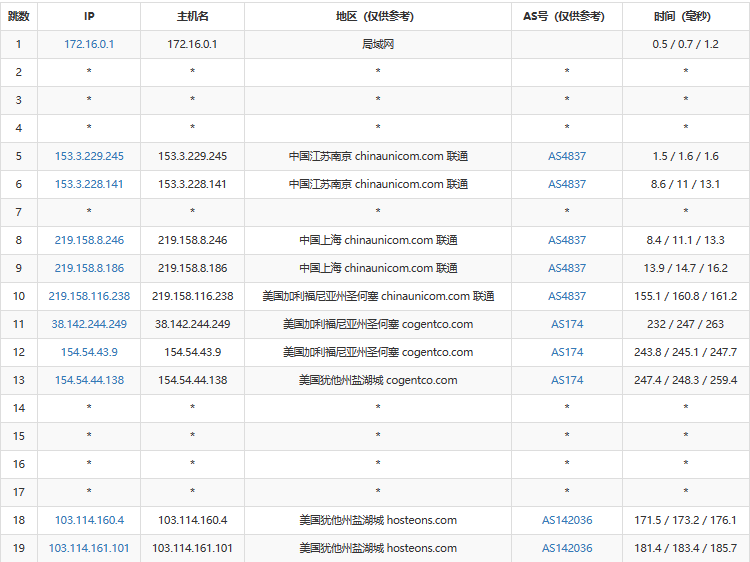Image resolution: width=750 pixels, height=562 pixels.
Task: Click IP link 172.16.0.1
Action: (x=89, y=44)
